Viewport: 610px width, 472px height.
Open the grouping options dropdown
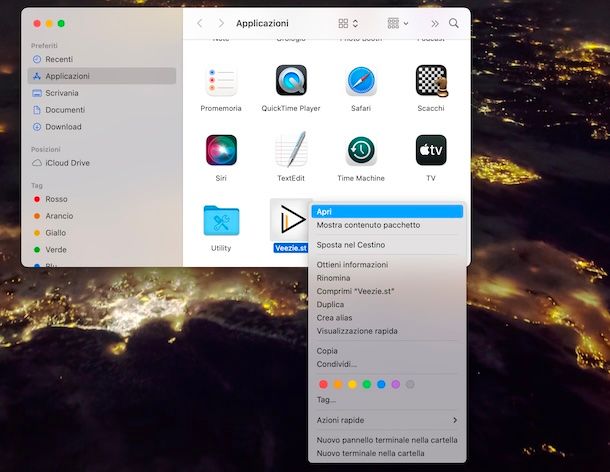(398, 23)
